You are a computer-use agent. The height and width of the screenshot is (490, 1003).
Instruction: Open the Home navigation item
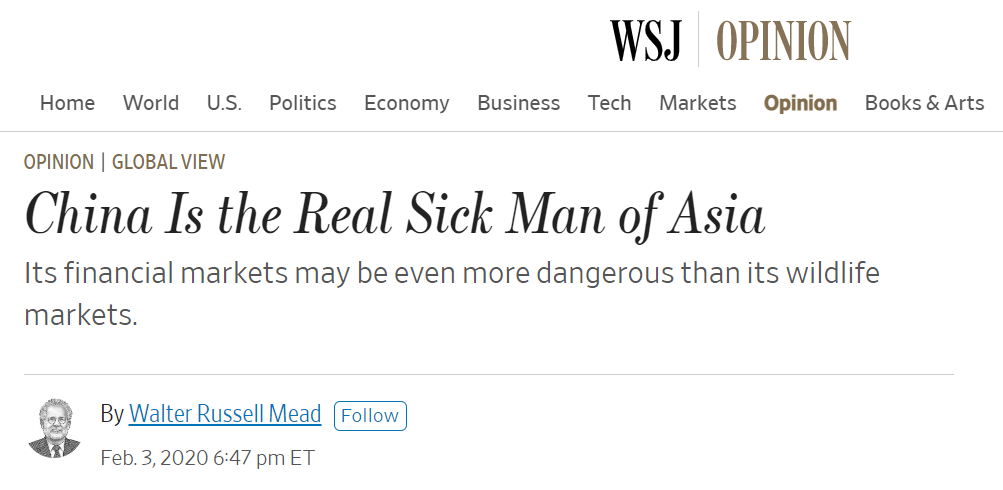(67, 103)
